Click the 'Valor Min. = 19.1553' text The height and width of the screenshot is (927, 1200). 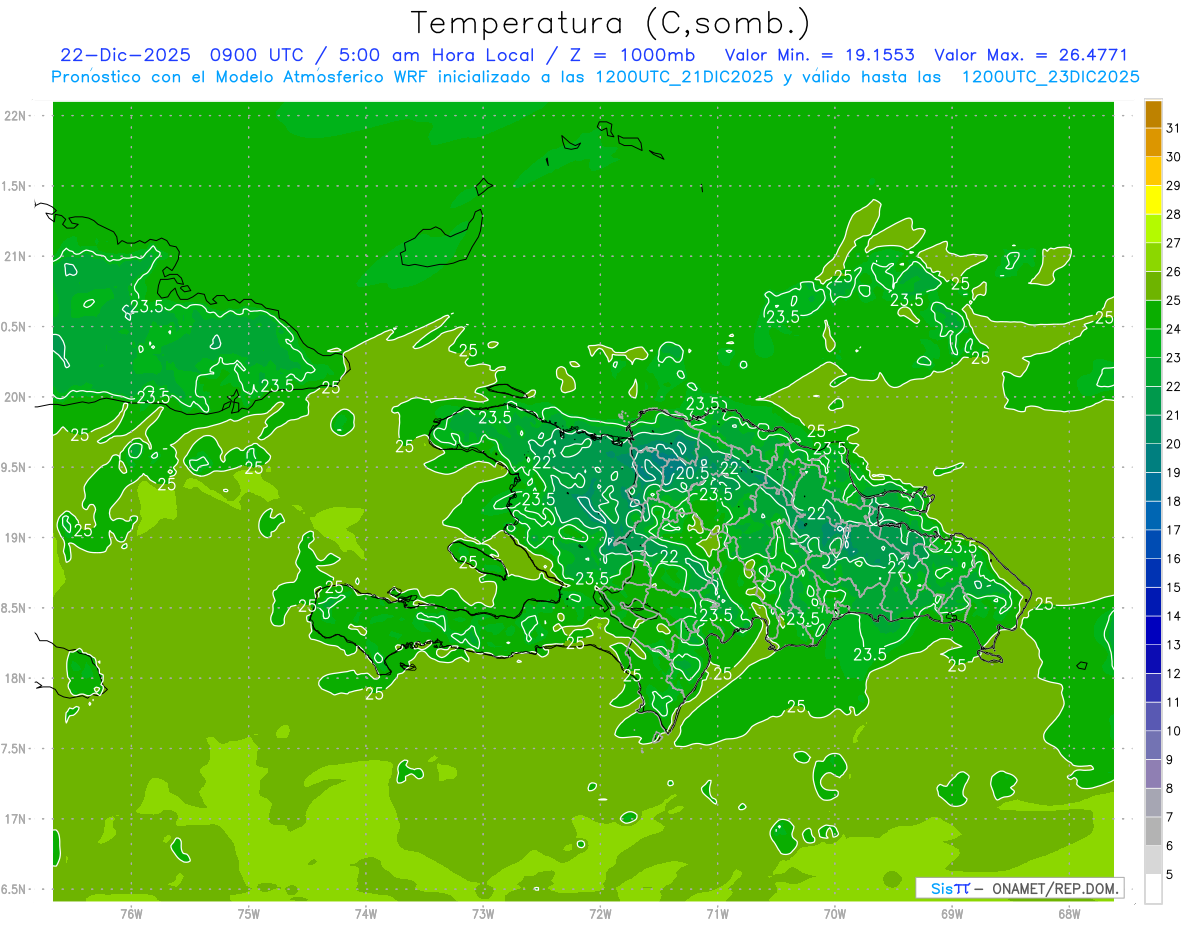coord(819,55)
